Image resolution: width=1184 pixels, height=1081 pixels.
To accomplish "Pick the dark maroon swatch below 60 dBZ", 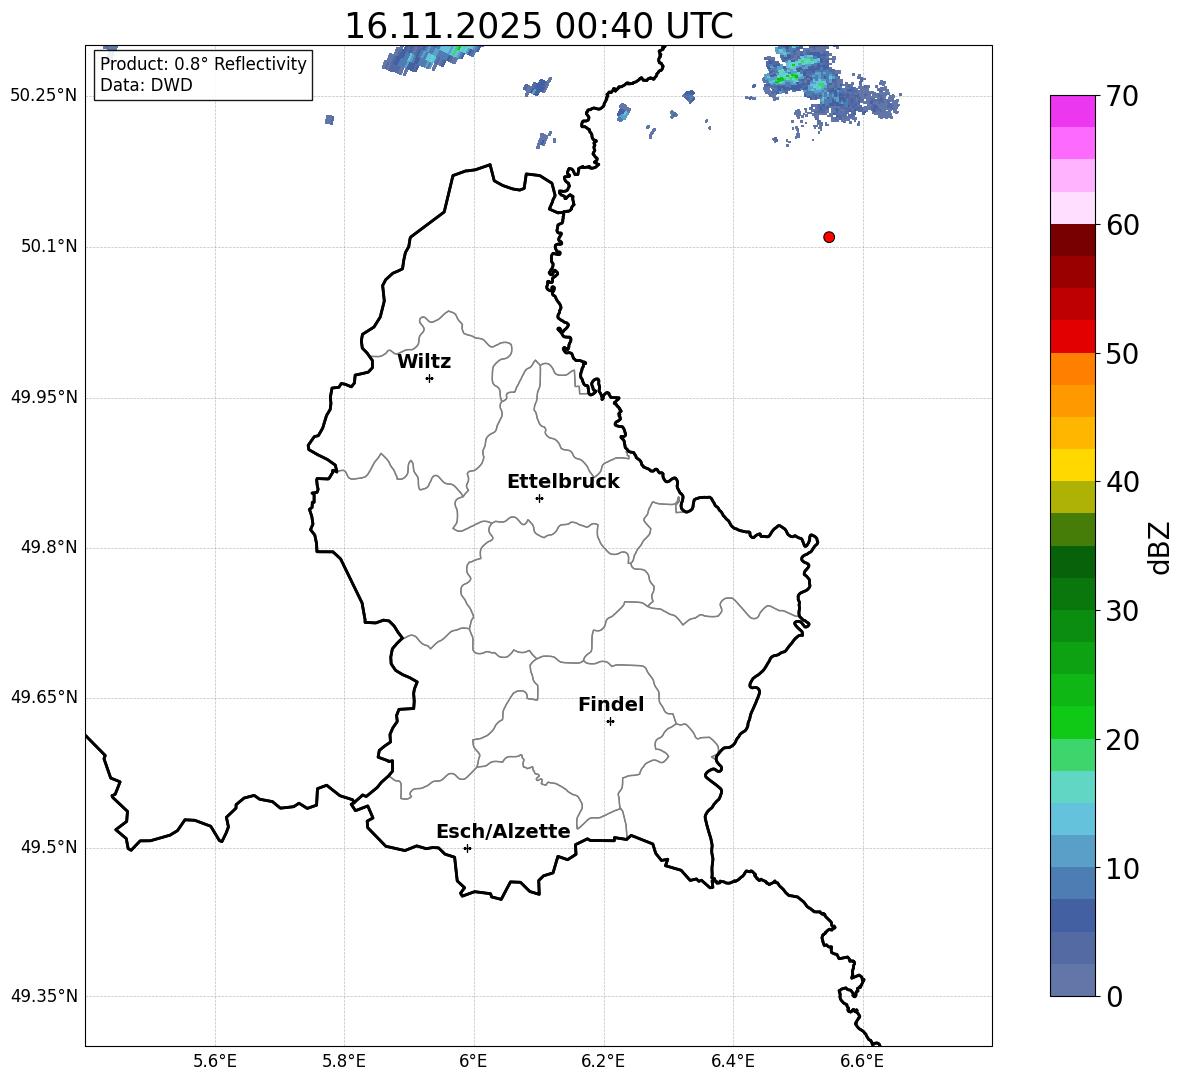I will pos(1073,240).
